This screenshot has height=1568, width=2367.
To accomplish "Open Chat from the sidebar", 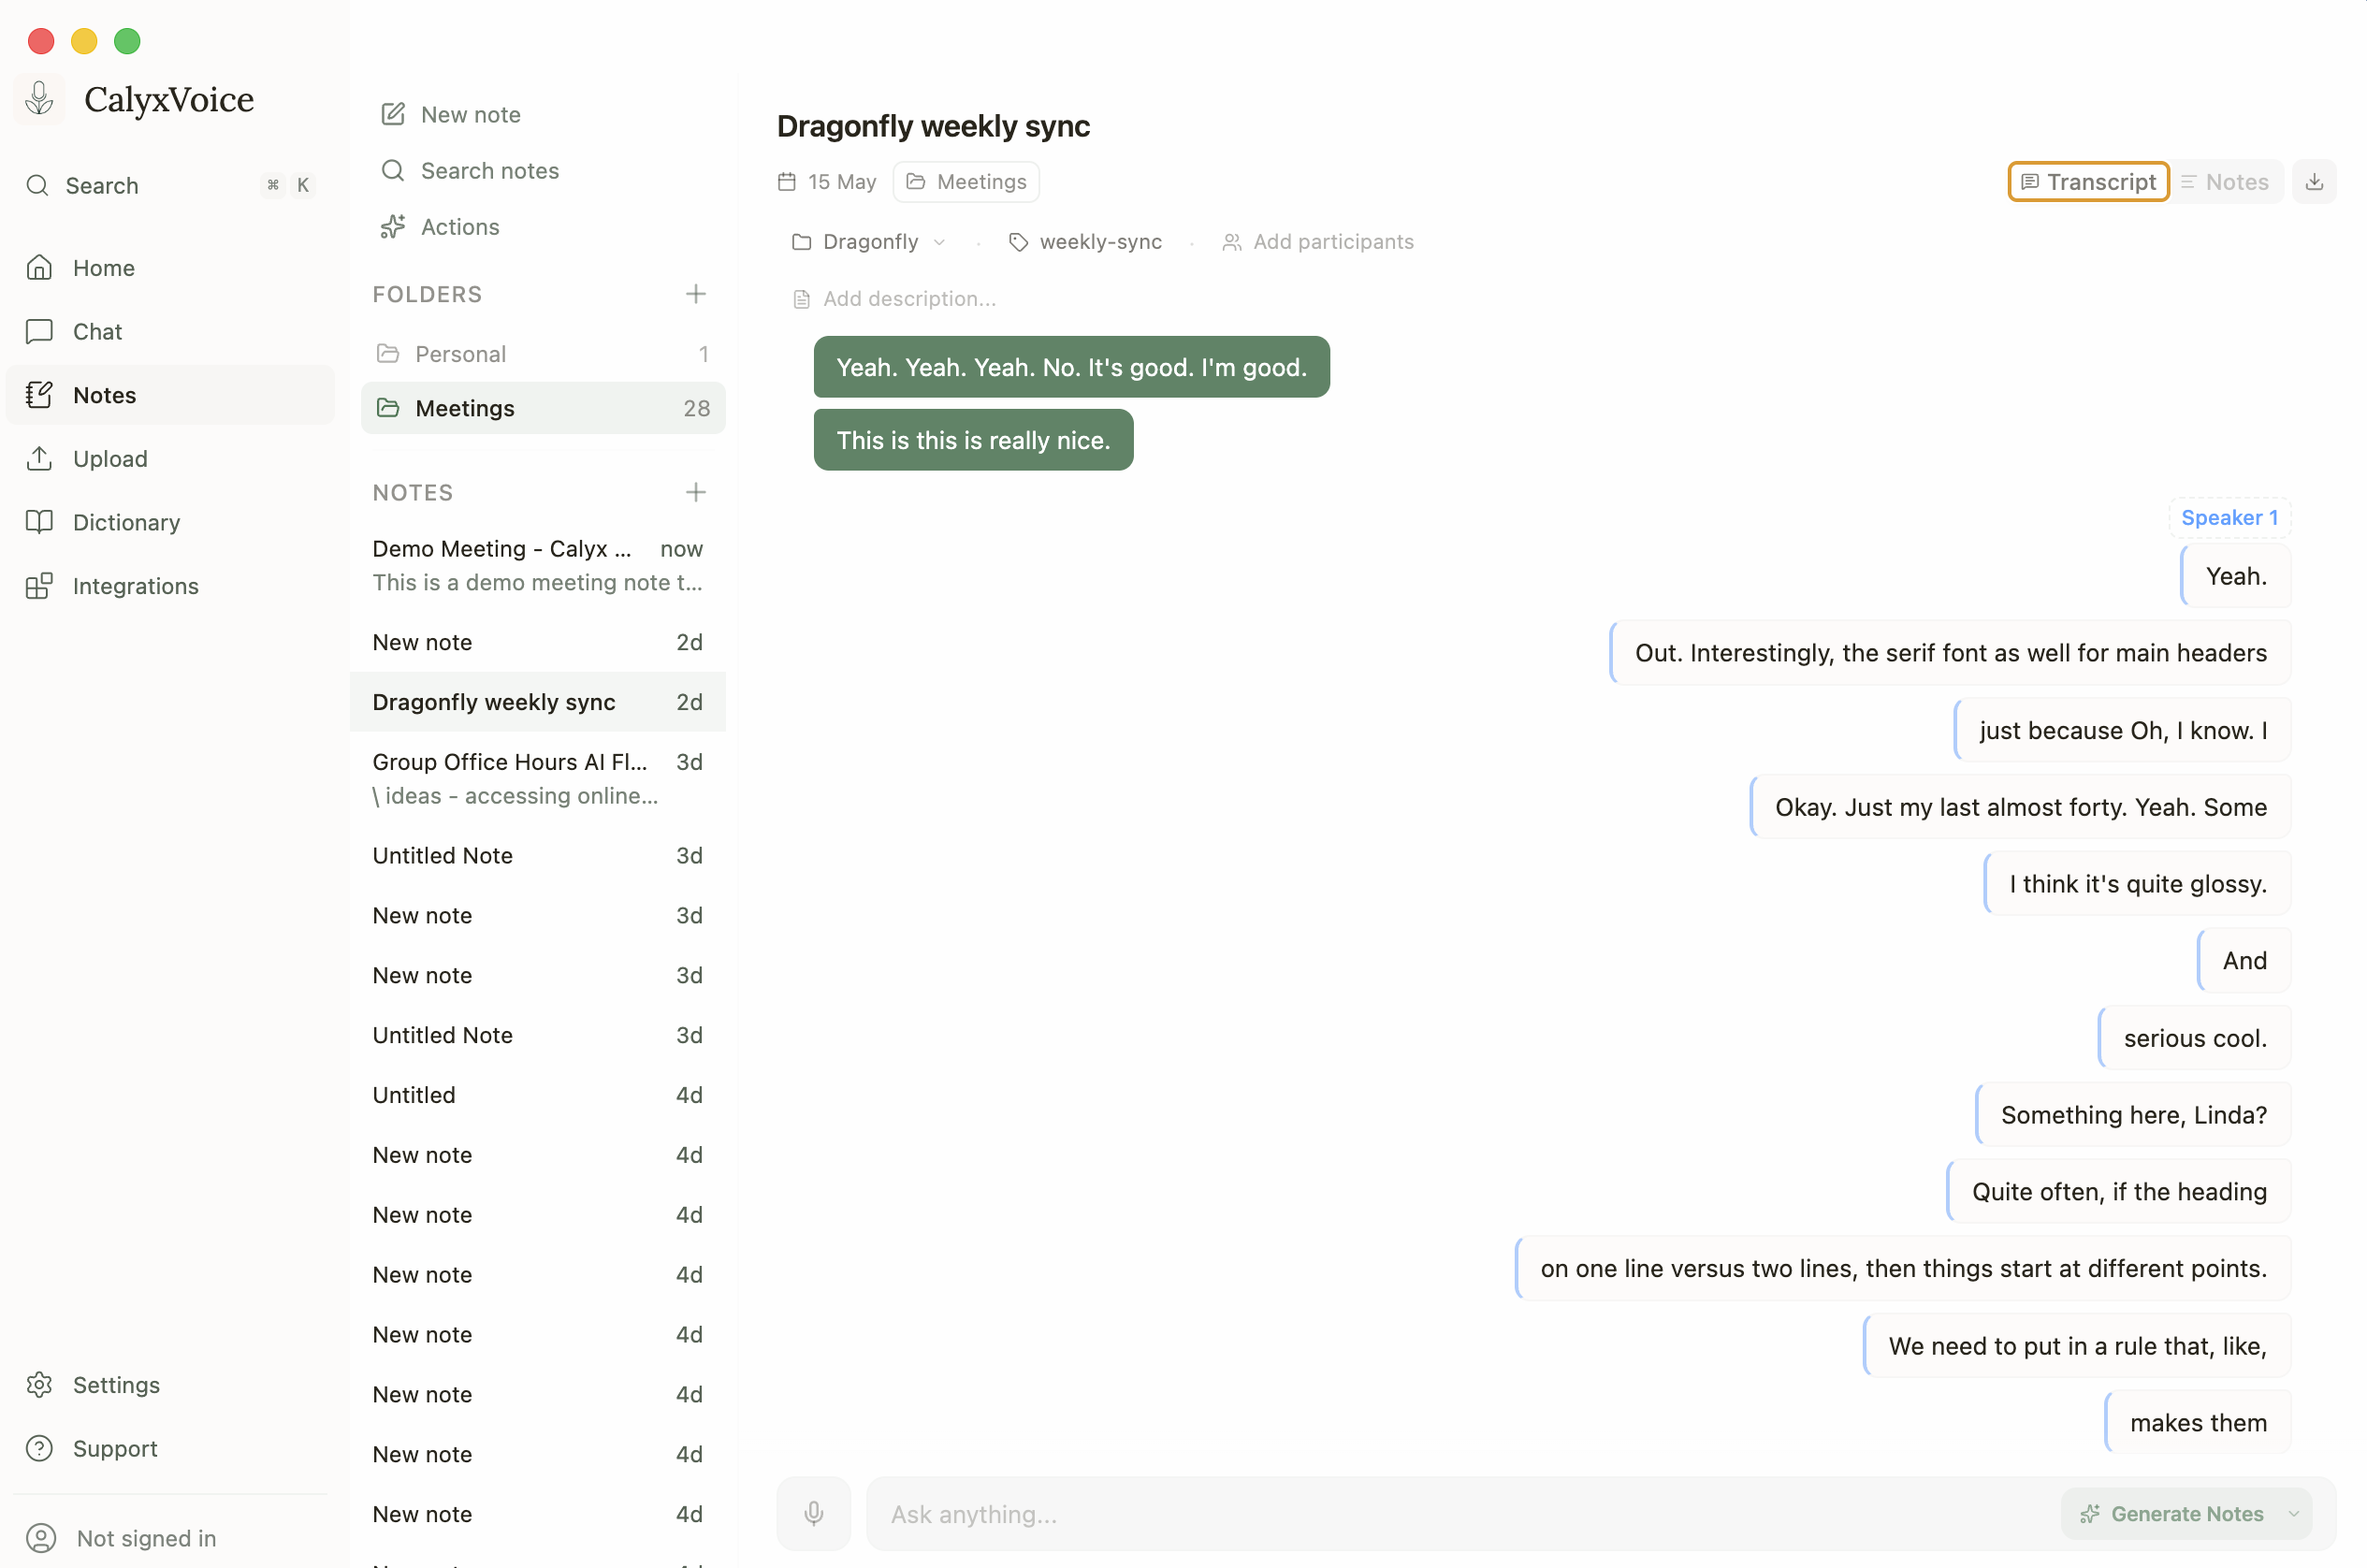I will click(x=170, y=332).
